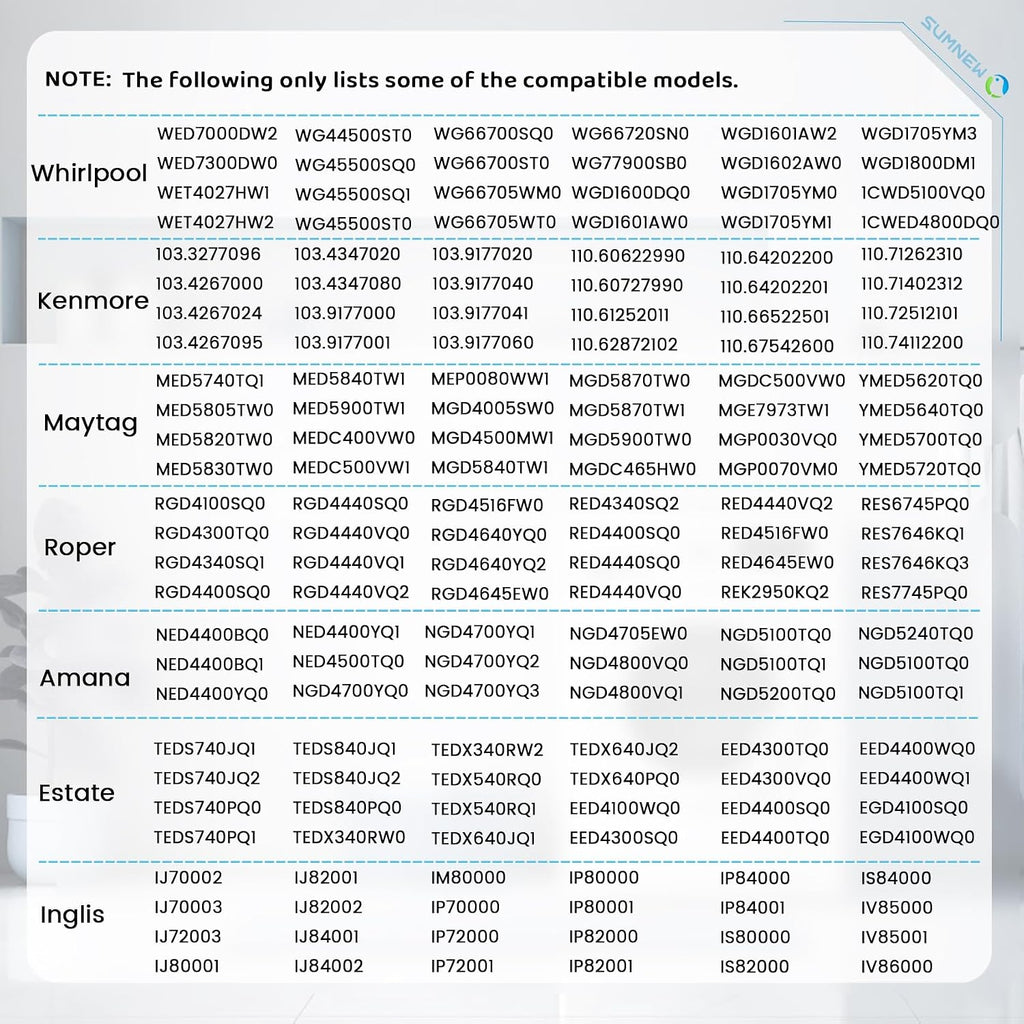Select the Roper brand label
Viewport: 1024px width, 1024px height.
click(x=80, y=547)
